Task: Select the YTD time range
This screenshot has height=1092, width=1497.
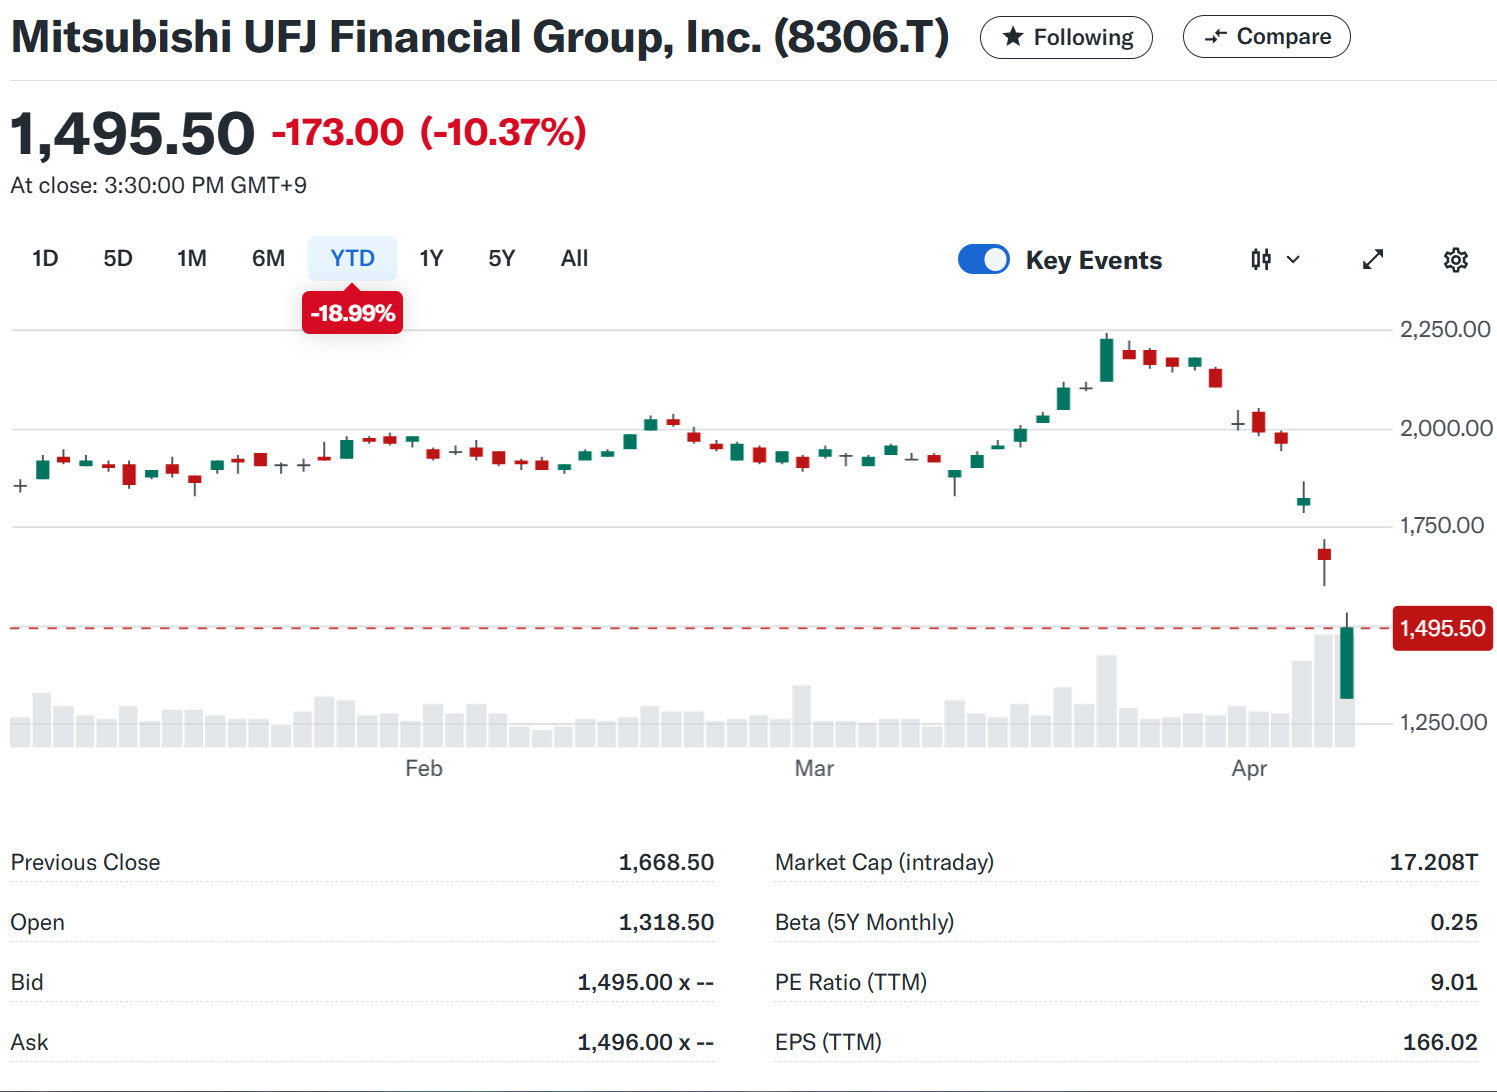Action: (352, 258)
